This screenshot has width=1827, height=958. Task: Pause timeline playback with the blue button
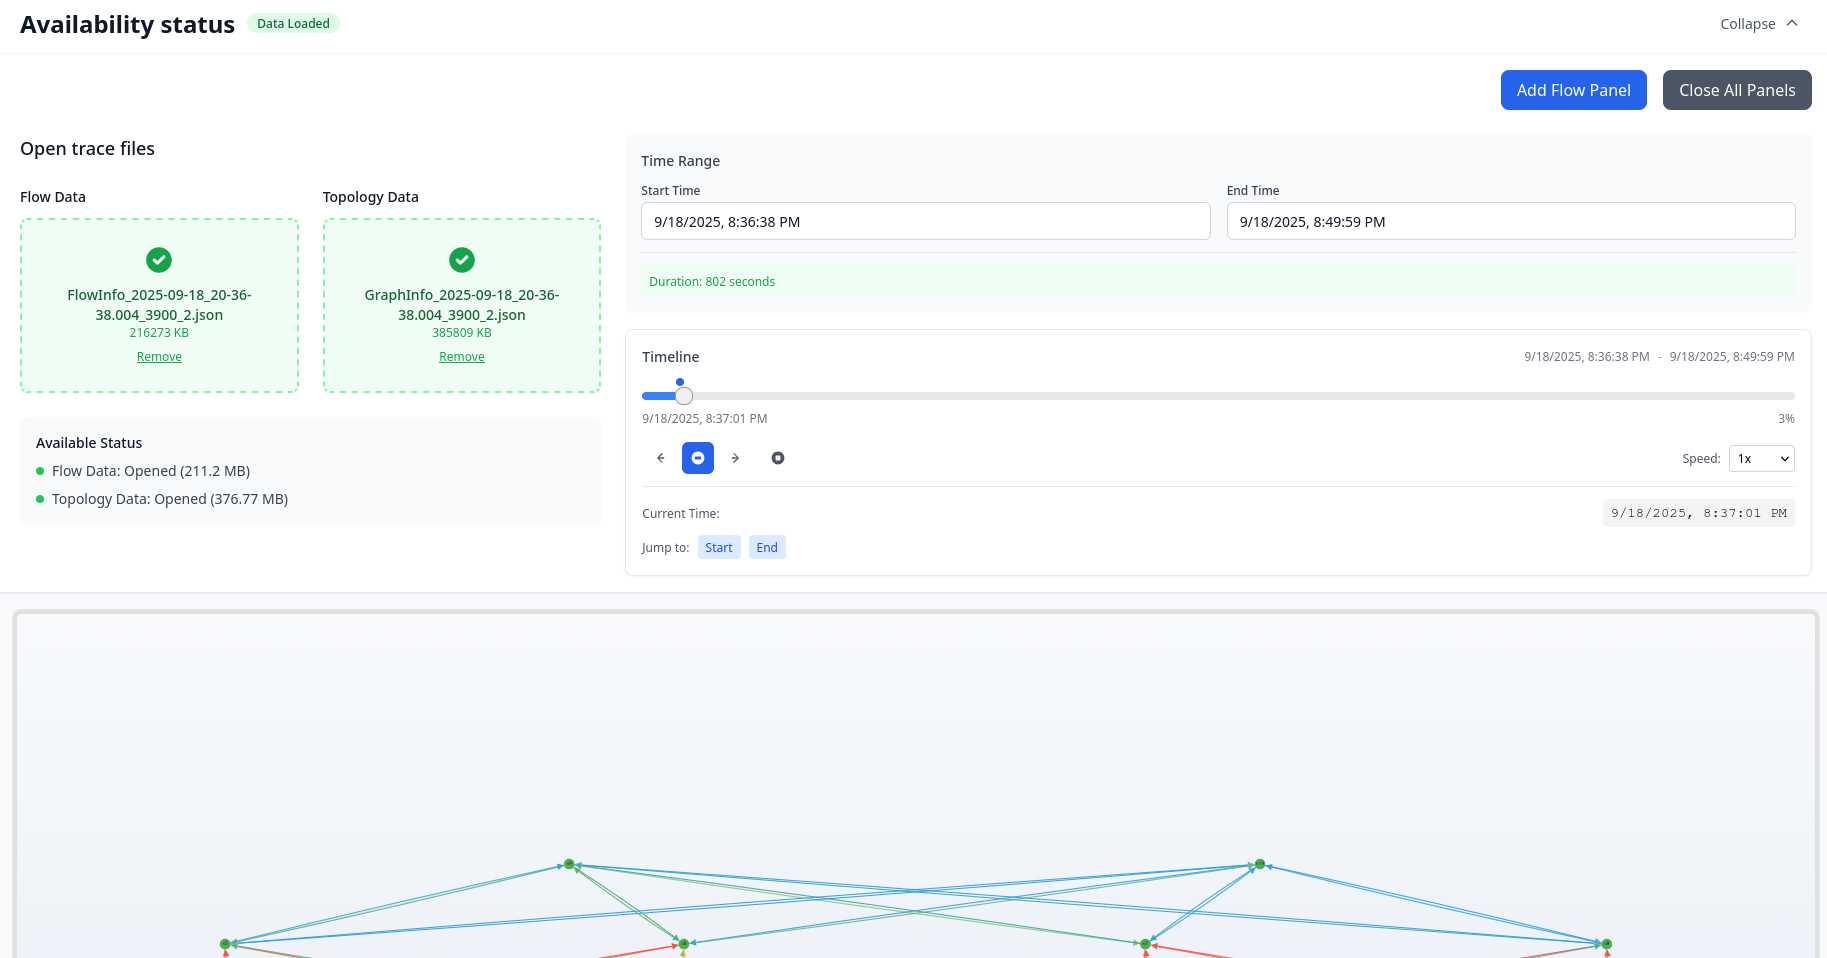(698, 458)
